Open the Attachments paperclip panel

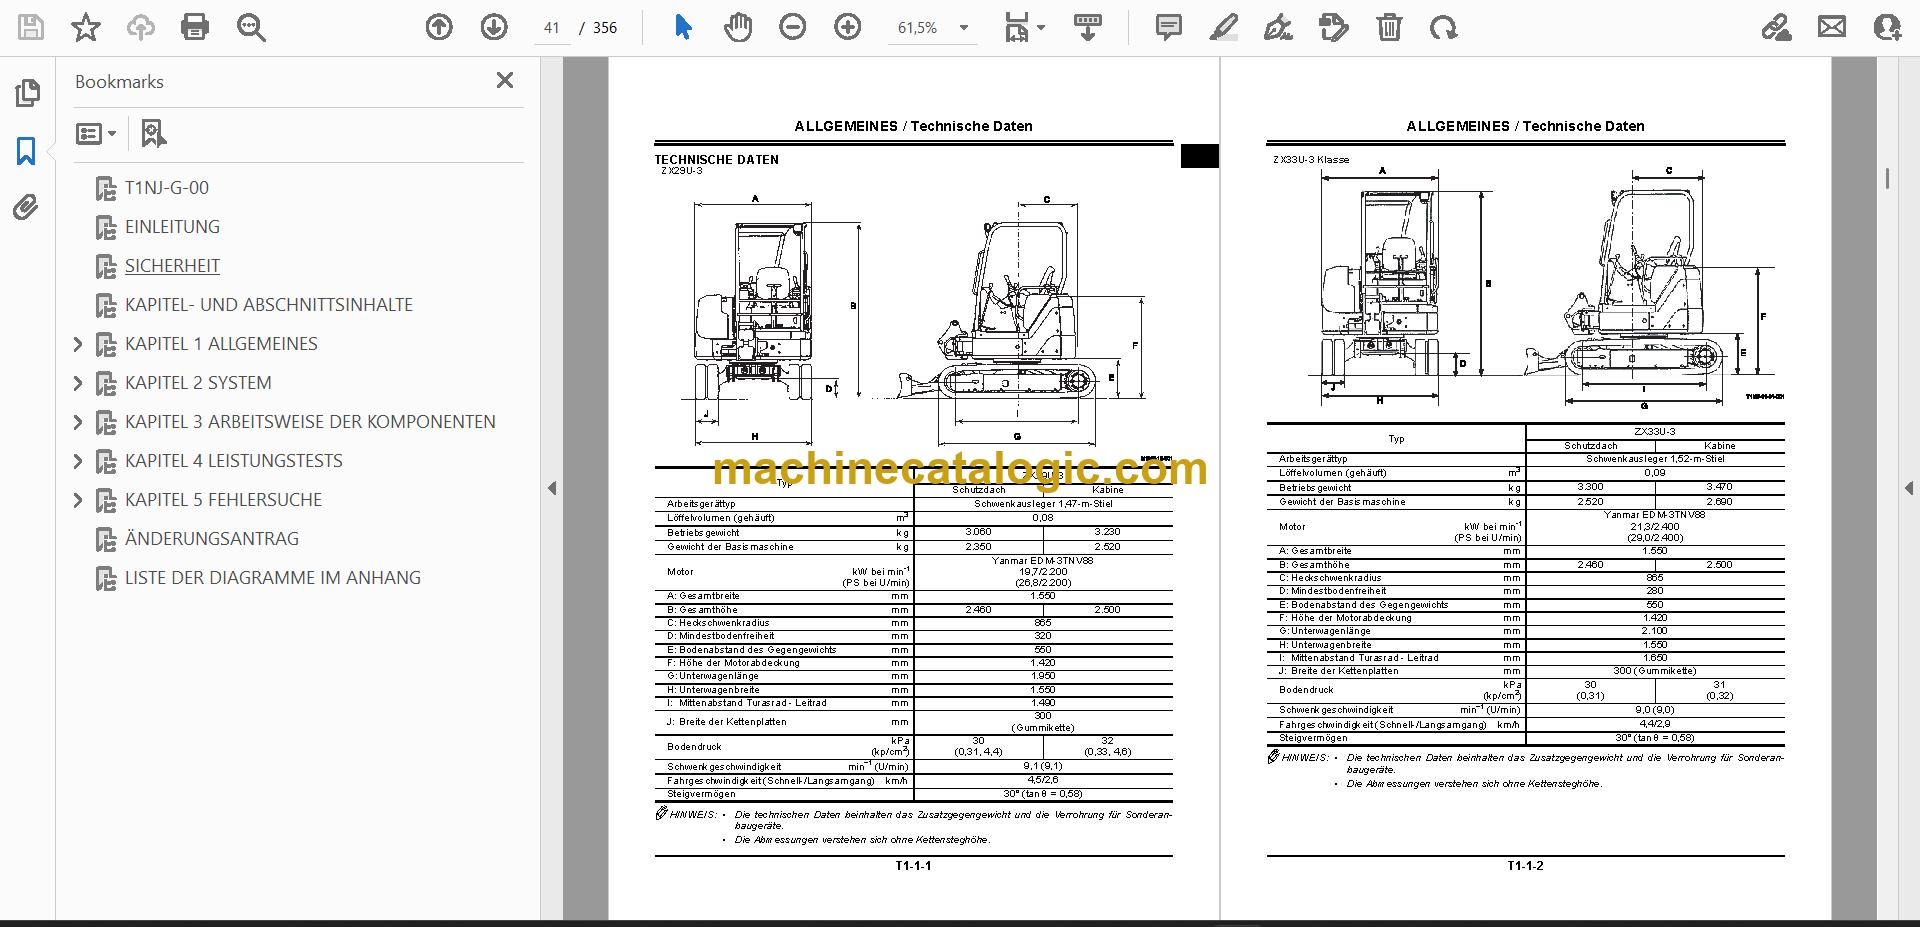26,207
